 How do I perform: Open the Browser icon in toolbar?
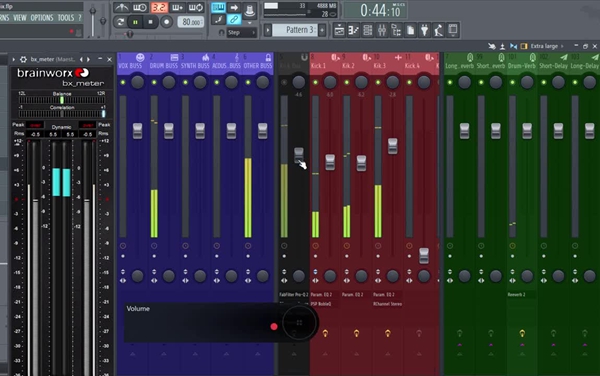click(x=396, y=30)
